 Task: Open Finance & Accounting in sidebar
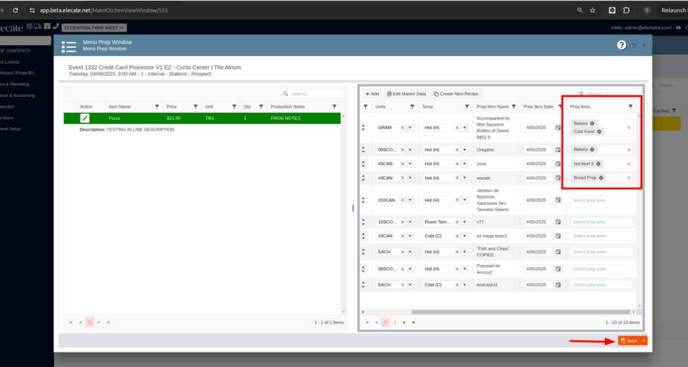17,95
